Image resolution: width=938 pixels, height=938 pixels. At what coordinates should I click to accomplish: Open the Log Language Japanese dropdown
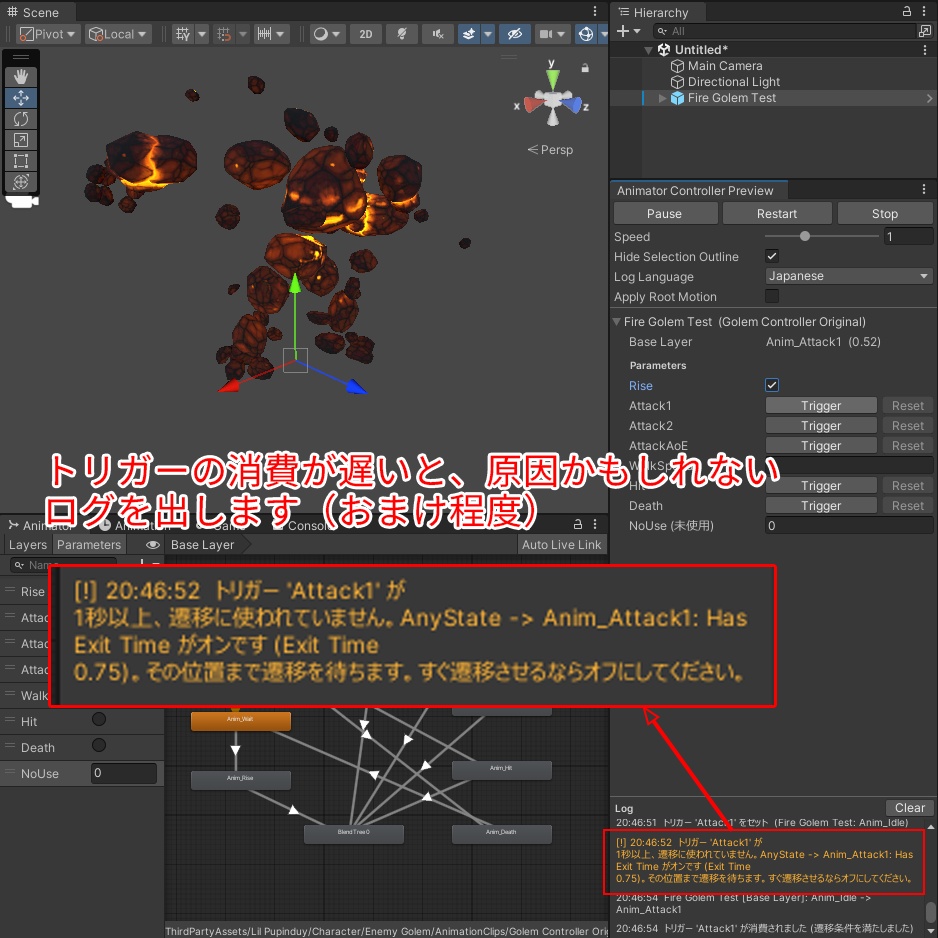click(849, 276)
